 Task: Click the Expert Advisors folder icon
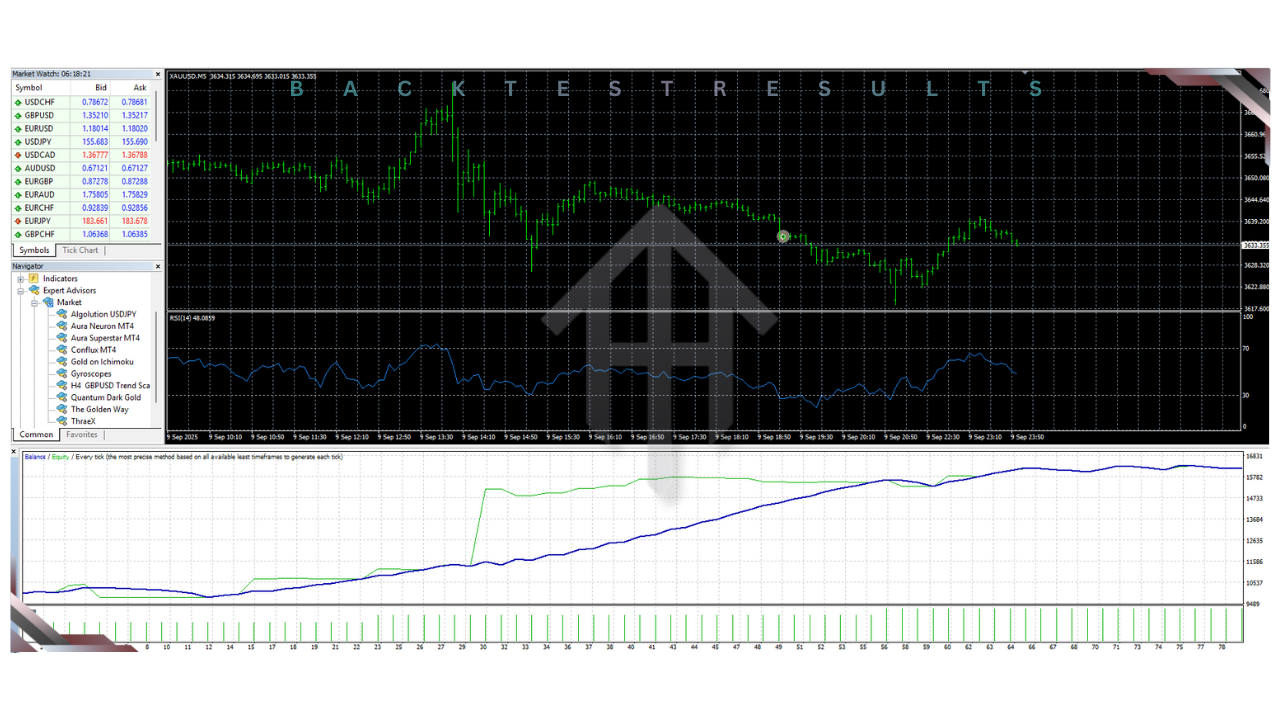pyautogui.click(x=34, y=290)
